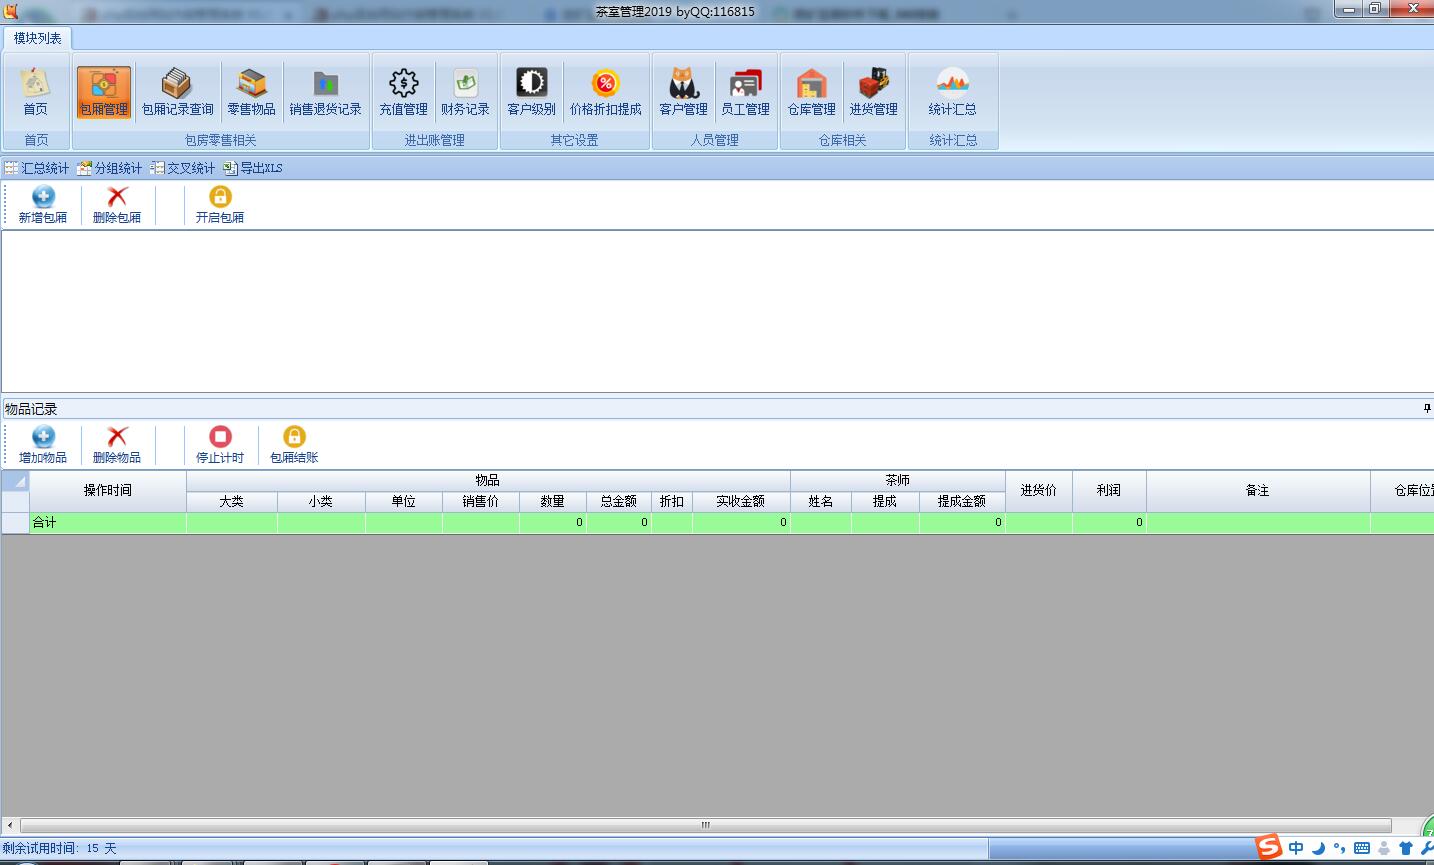Select the 零售物品 retail items icon
Image resolution: width=1434 pixels, height=865 pixels.
click(251, 92)
